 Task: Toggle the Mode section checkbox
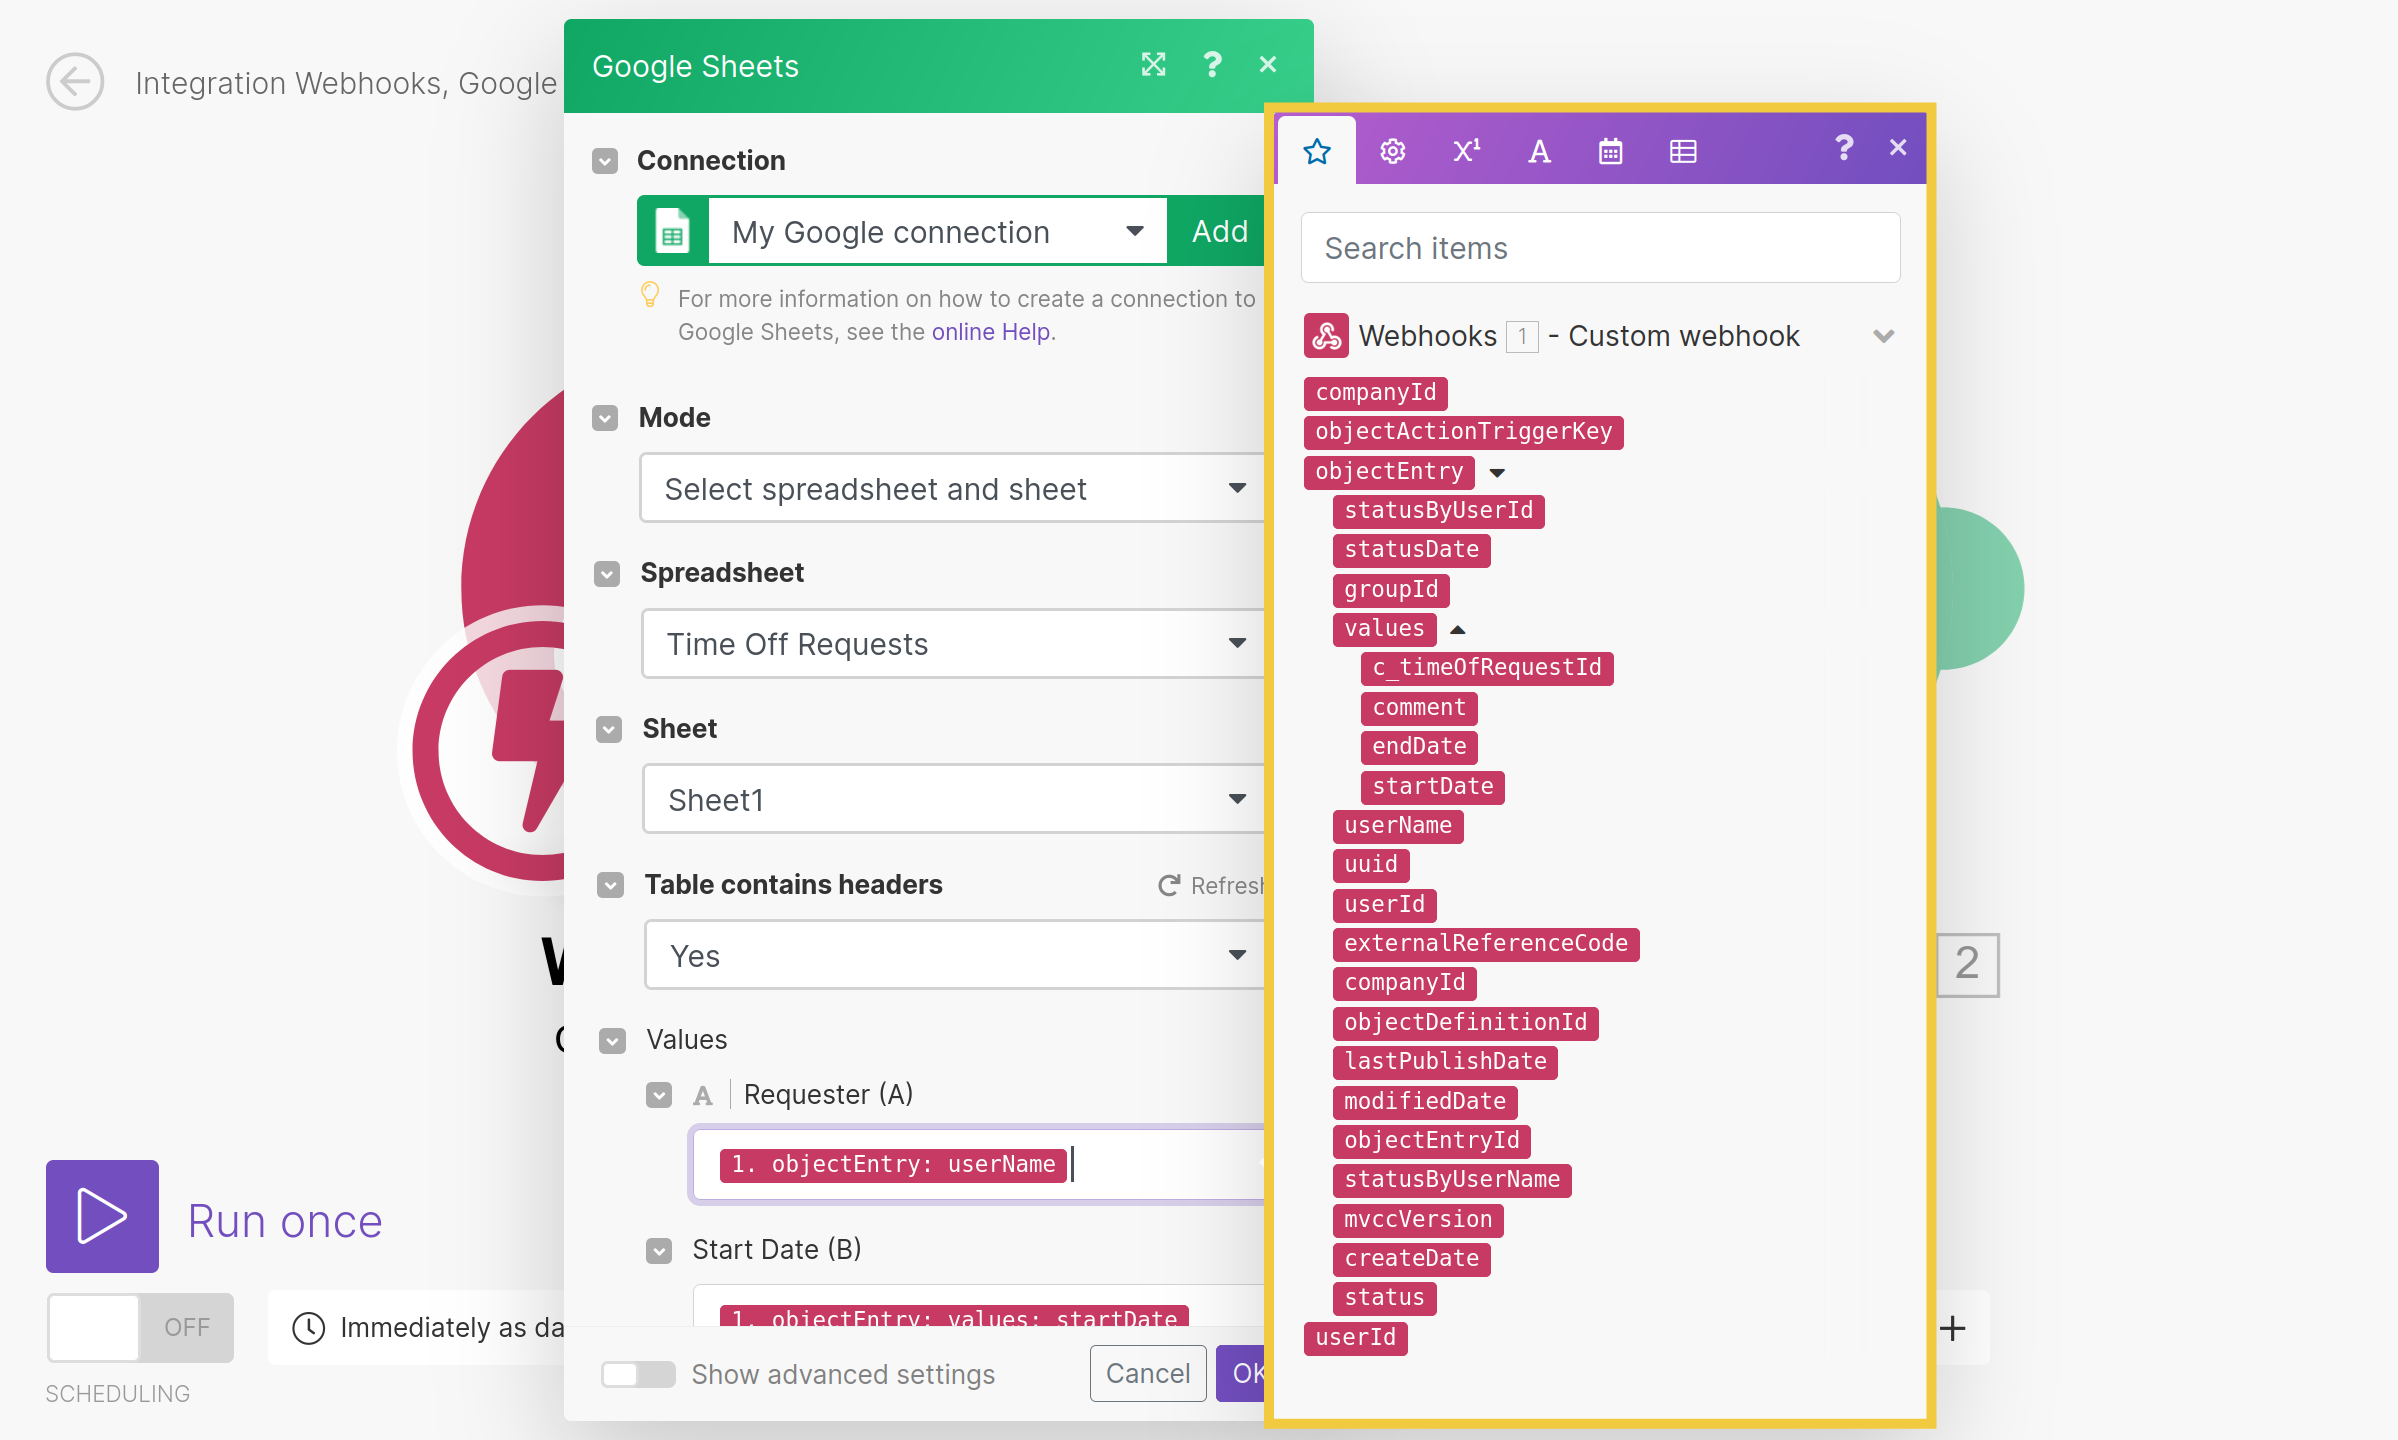[605, 418]
